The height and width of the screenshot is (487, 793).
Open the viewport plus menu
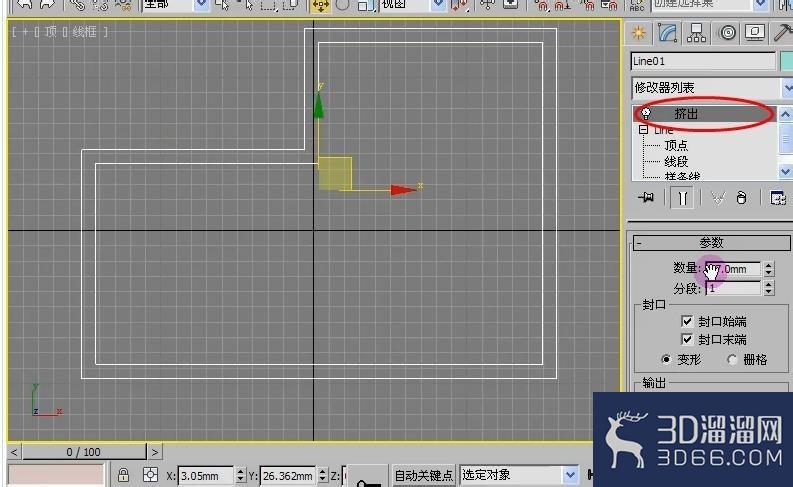point(25,32)
